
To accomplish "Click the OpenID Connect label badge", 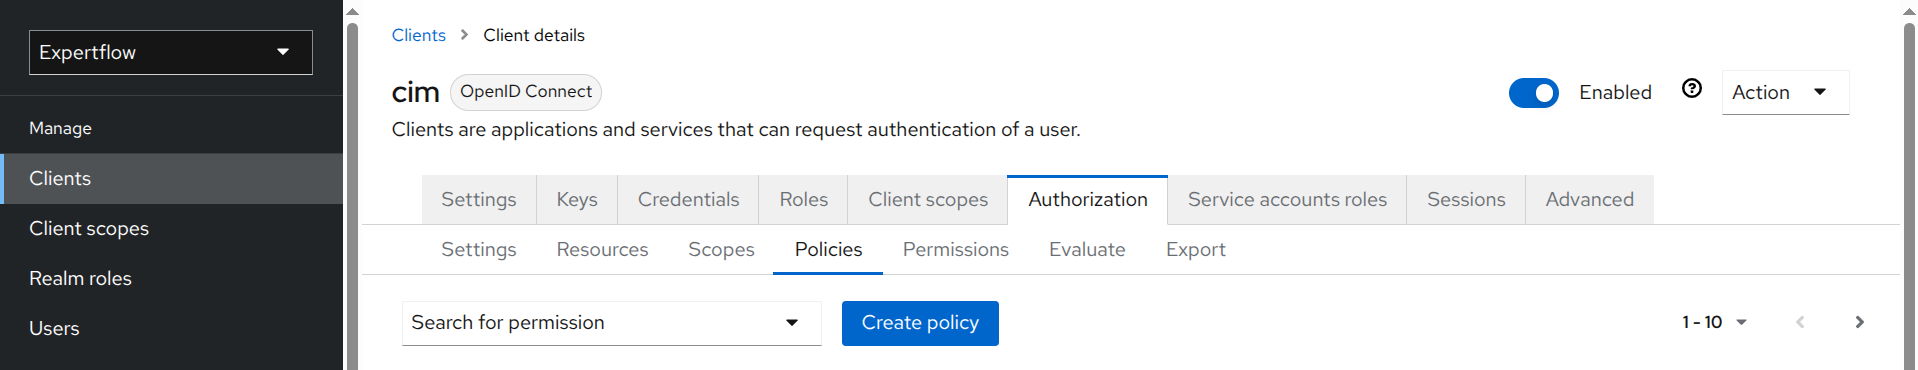I will point(526,91).
